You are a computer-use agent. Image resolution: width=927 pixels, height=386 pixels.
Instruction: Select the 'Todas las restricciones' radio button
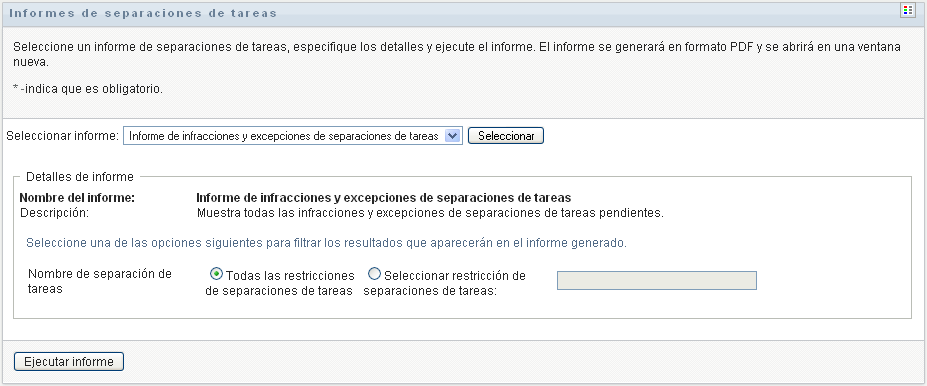pyautogui.click(x=217, y=274)
